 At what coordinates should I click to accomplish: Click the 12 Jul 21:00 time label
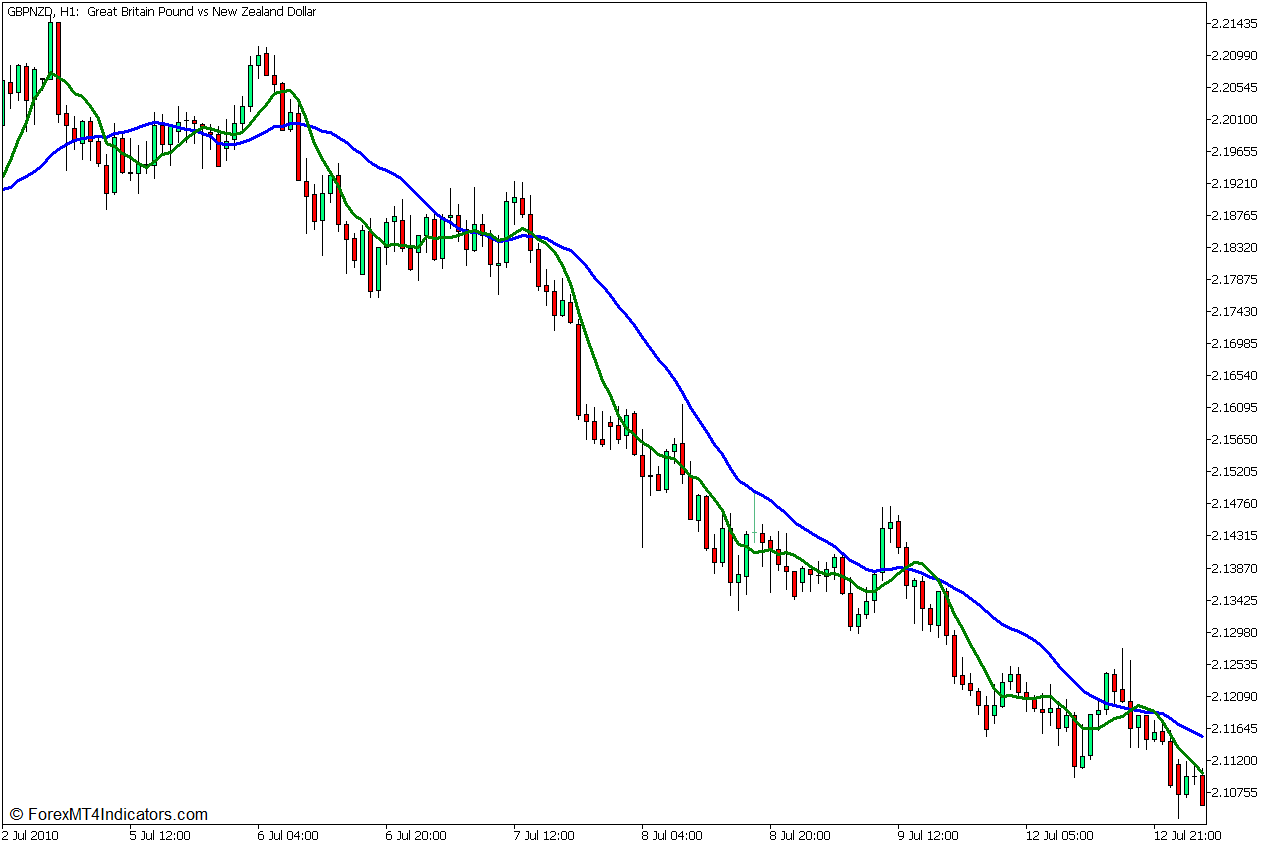(1186, 836)
